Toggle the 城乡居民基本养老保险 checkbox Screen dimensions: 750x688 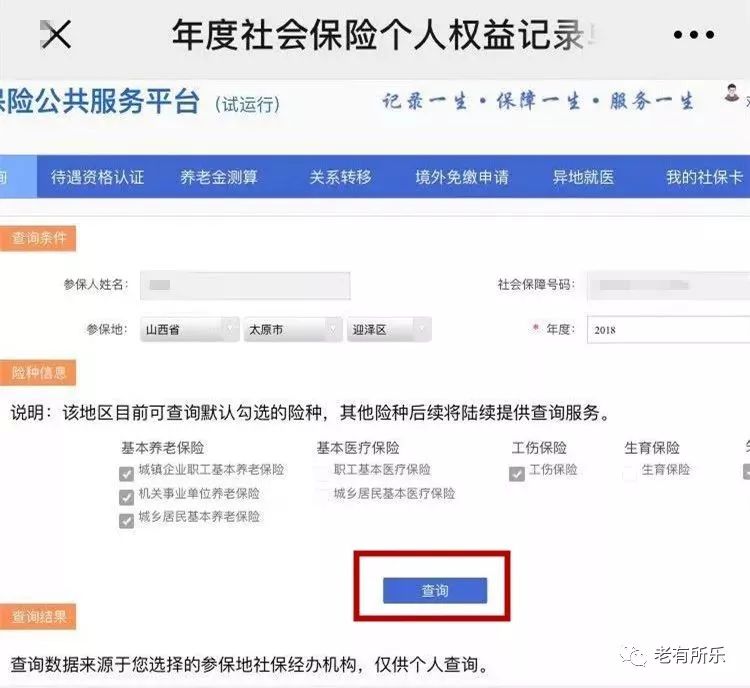126,521
